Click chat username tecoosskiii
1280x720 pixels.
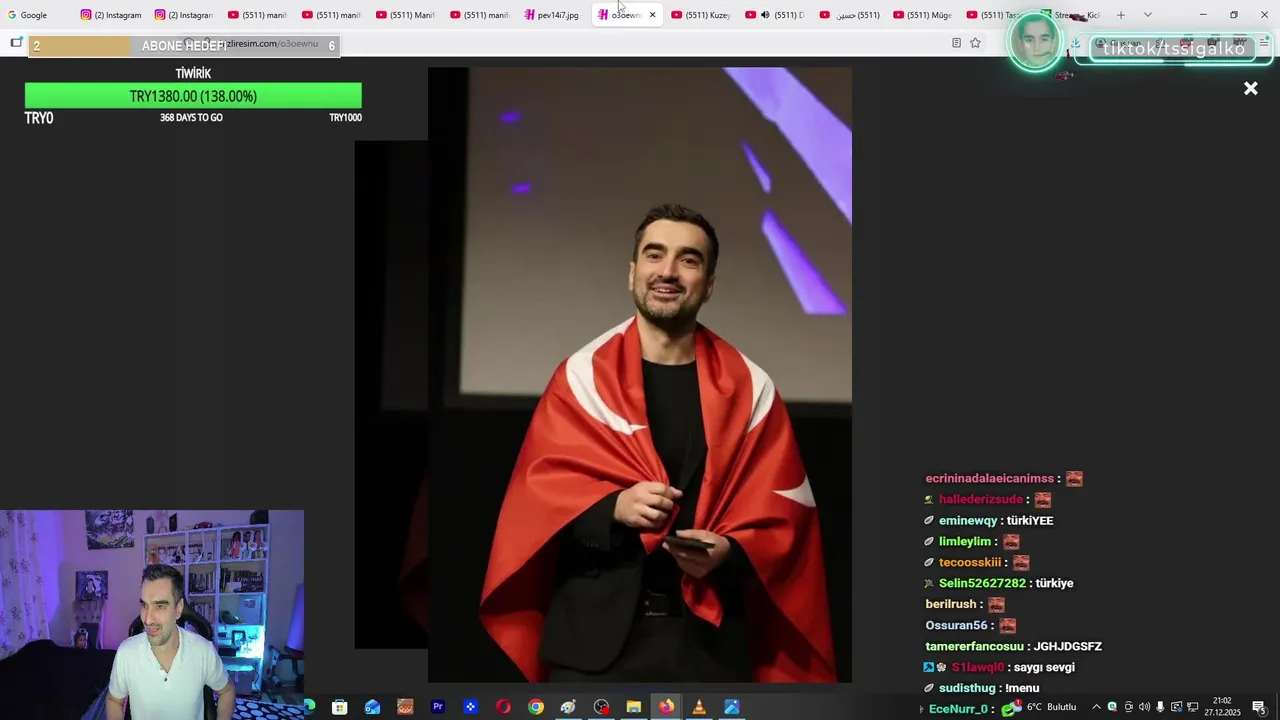tap(970, 563)
